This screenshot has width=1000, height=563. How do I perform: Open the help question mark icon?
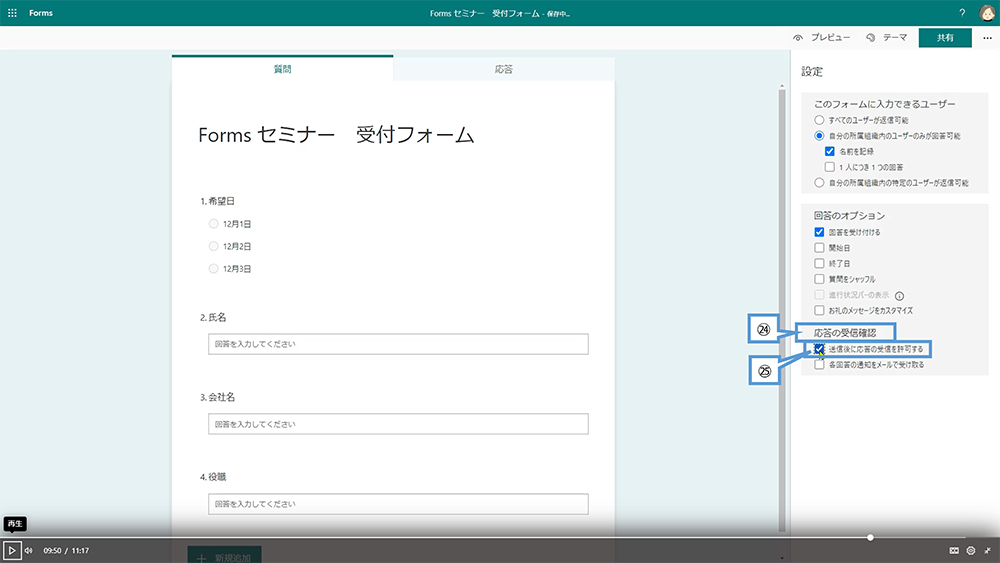click(x=962, y=13)
